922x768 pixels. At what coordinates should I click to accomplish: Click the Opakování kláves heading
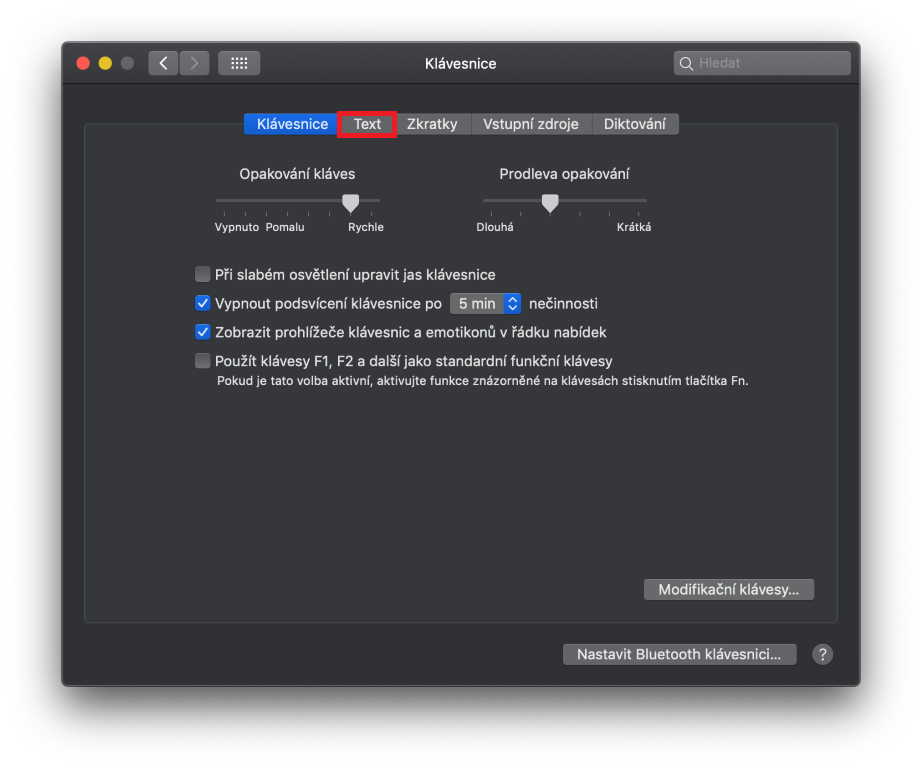click(x=297, y=174)
